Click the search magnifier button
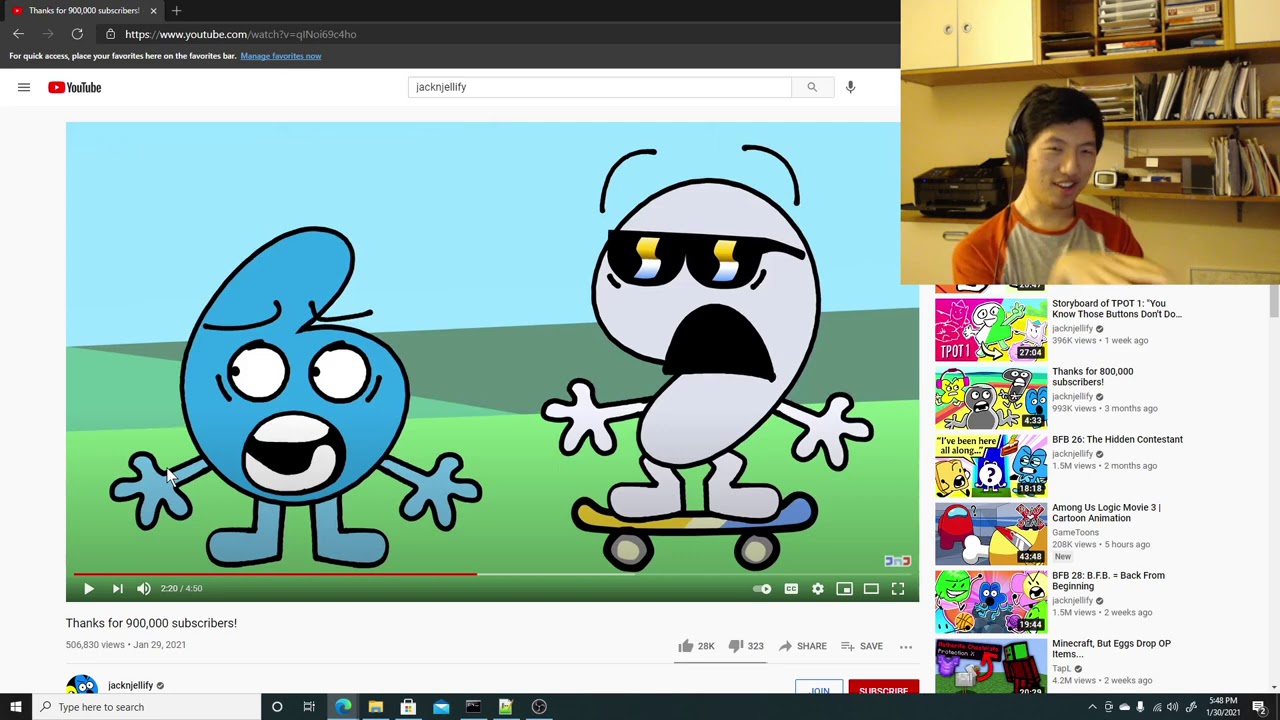 click(812, 87)
